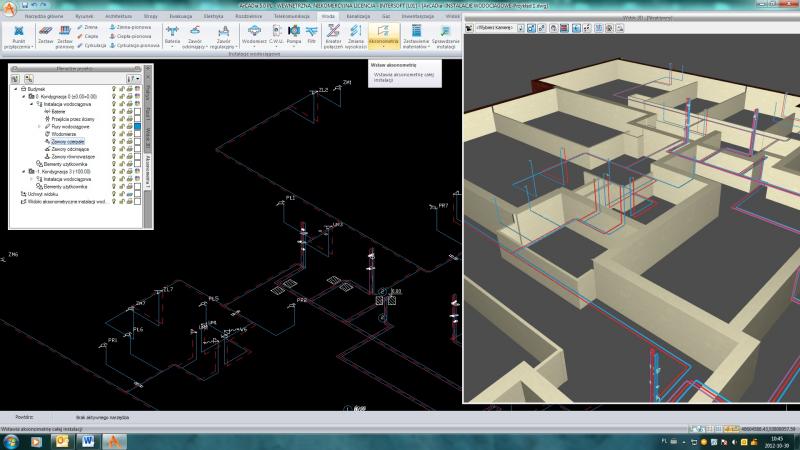This screenshot has width=800, height=450.
Task: Click the Zimna-pionowa pipe button
Action: tap(129, 28)
